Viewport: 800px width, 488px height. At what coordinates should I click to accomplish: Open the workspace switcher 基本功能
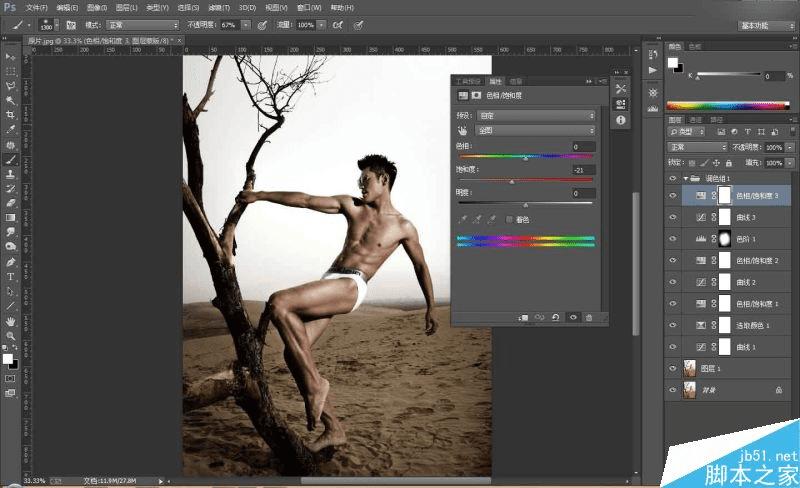[766, 25]
